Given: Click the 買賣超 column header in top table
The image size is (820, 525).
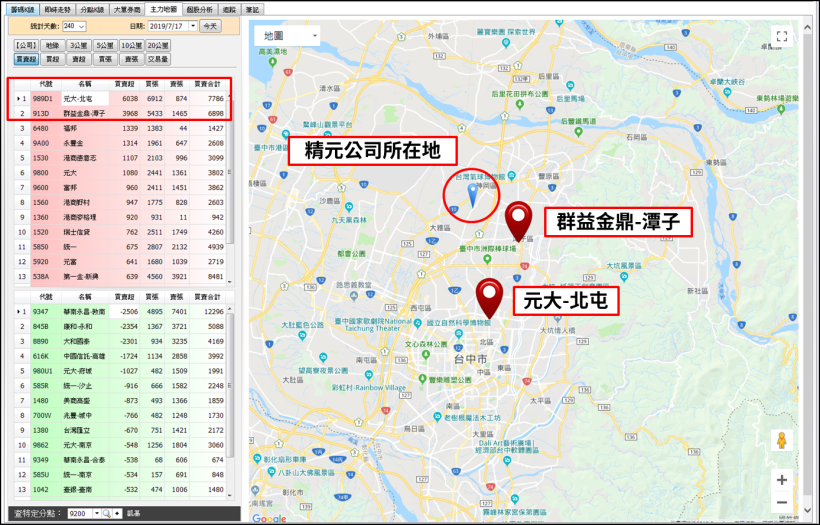Looking at the screenshot, I should pyautogui.click(x=124, y=84).
